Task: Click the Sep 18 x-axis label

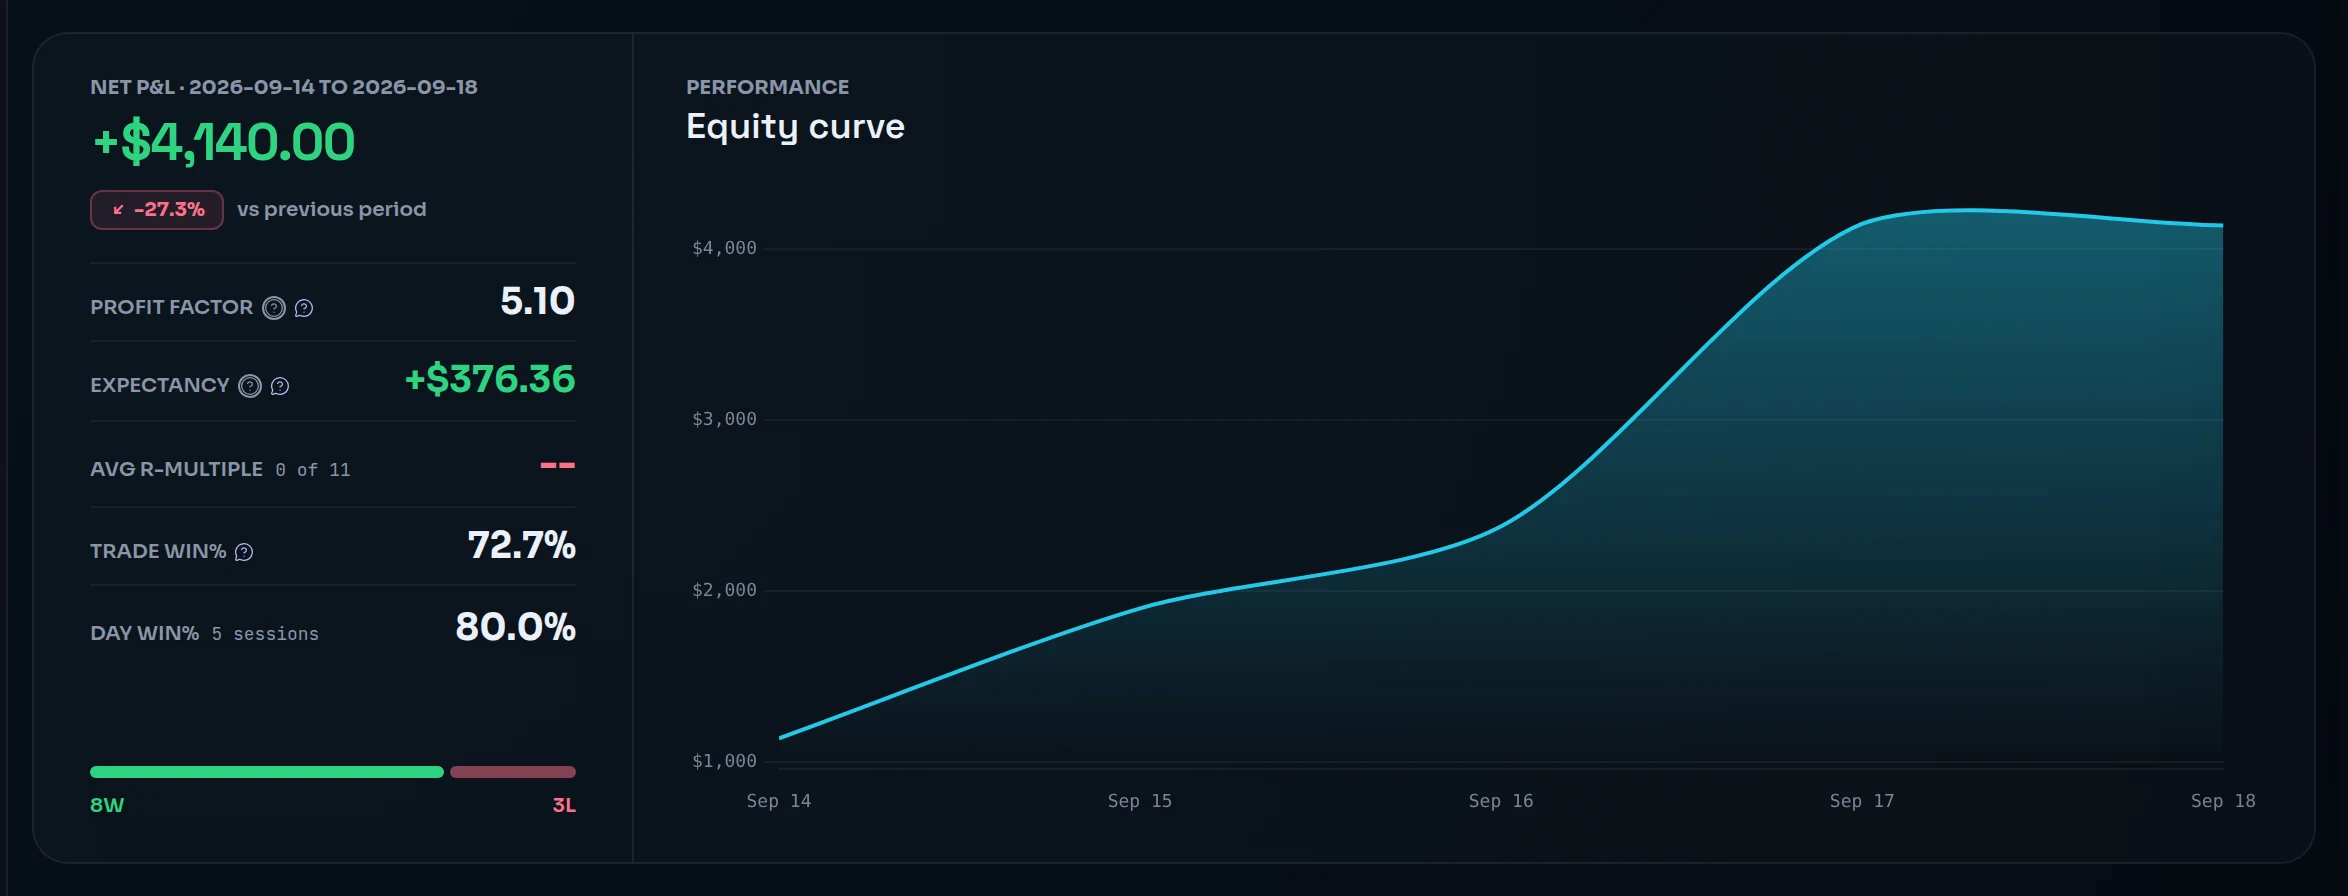Action: pyautogui.click(x=2223, y=801)
